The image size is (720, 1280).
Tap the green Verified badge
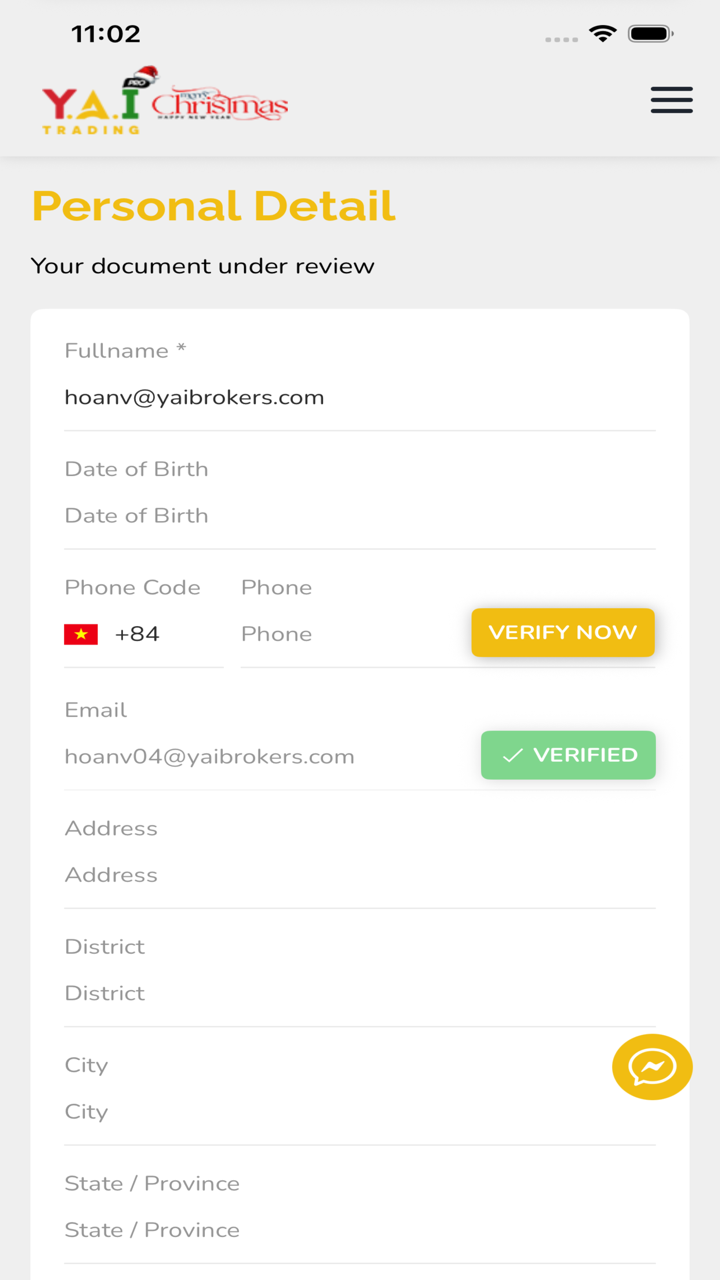point(568,755)
